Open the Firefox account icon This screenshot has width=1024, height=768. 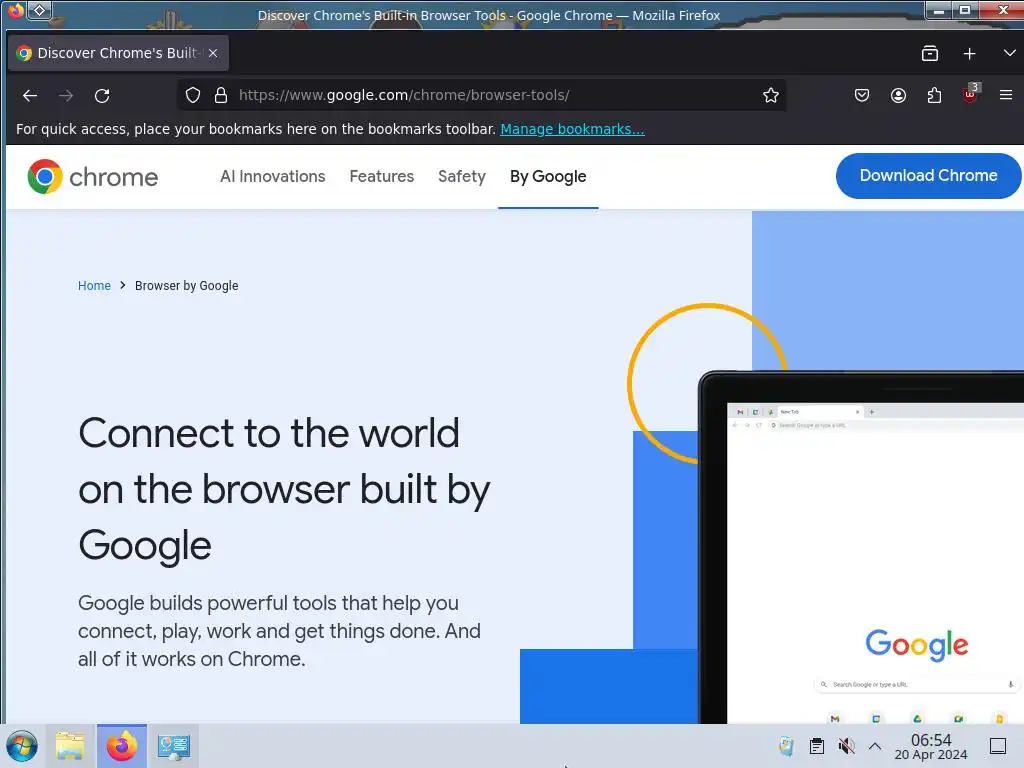click(899, 95)
